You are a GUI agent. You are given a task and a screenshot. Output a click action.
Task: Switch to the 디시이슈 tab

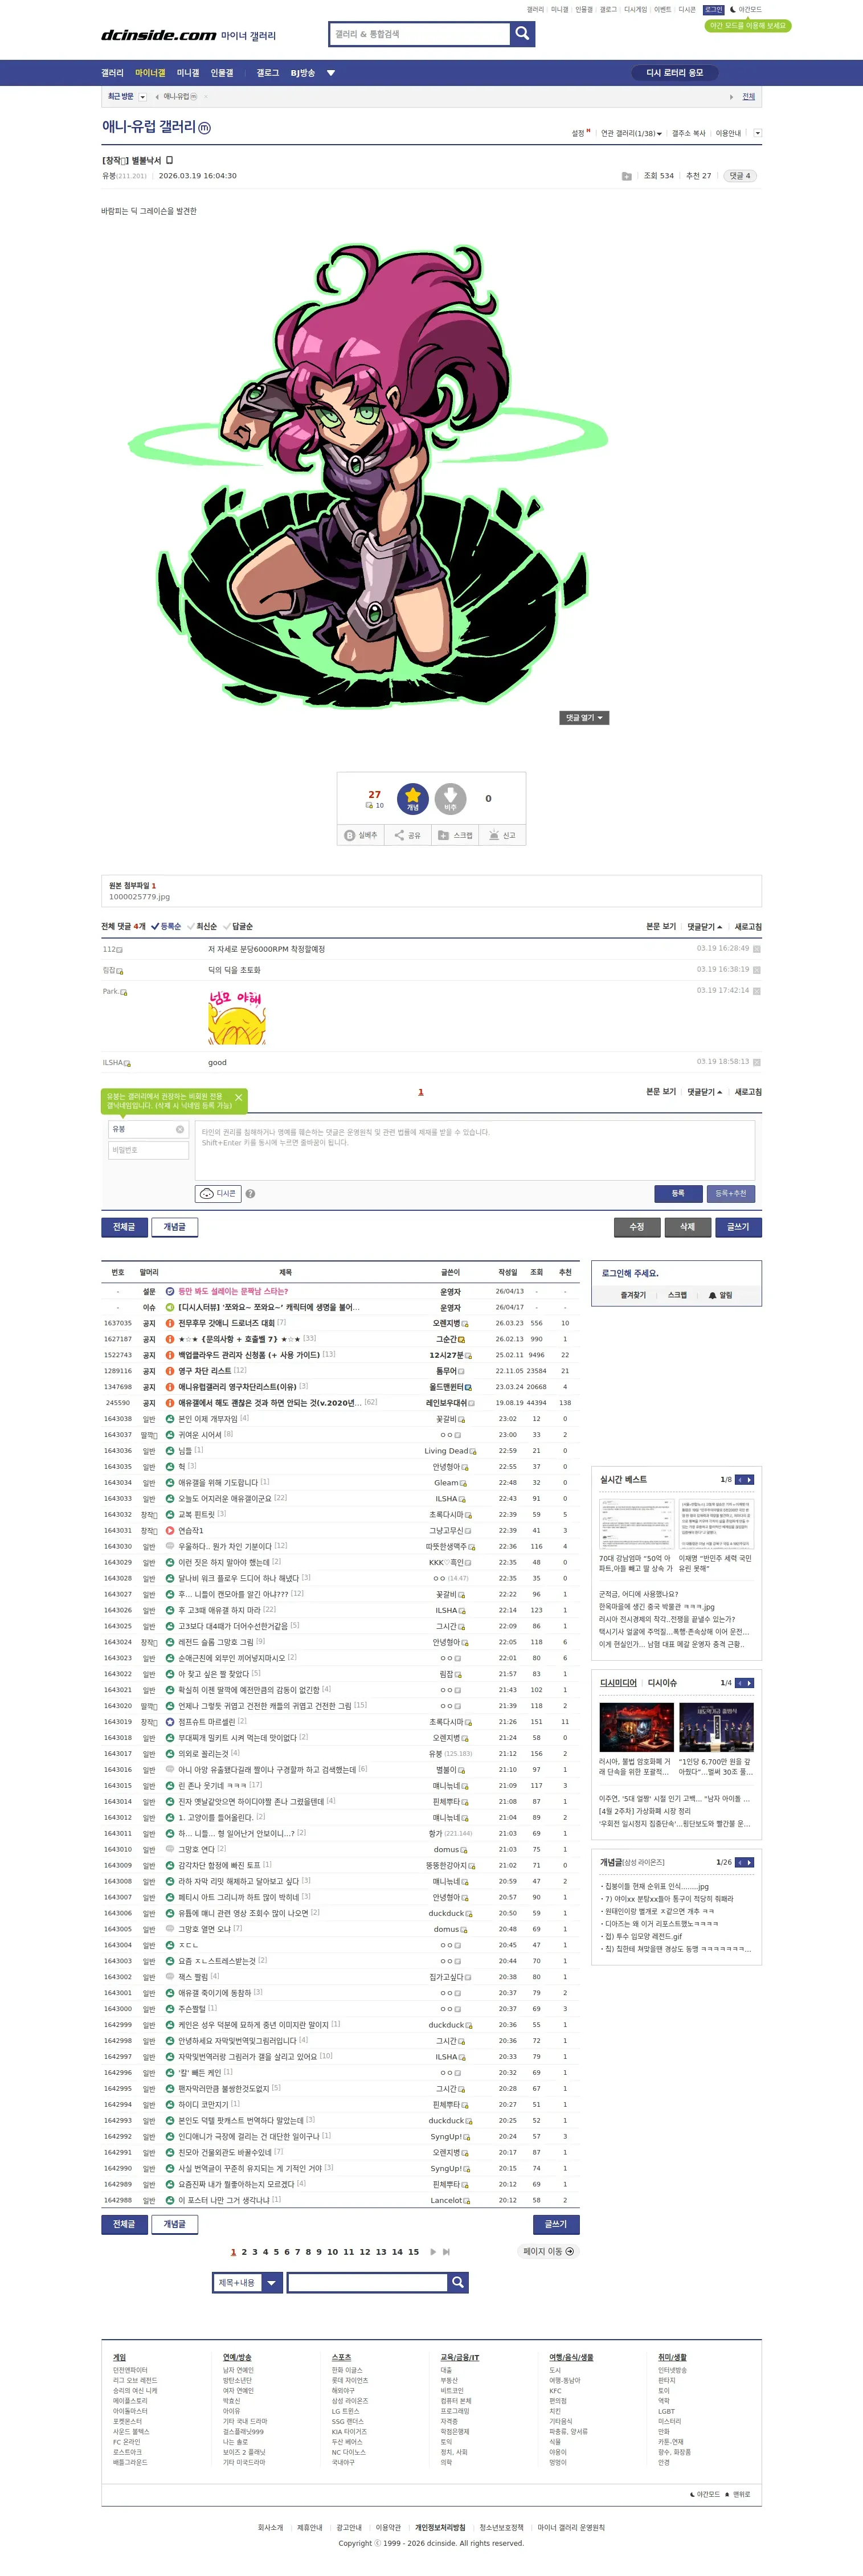coord(662,1683)
